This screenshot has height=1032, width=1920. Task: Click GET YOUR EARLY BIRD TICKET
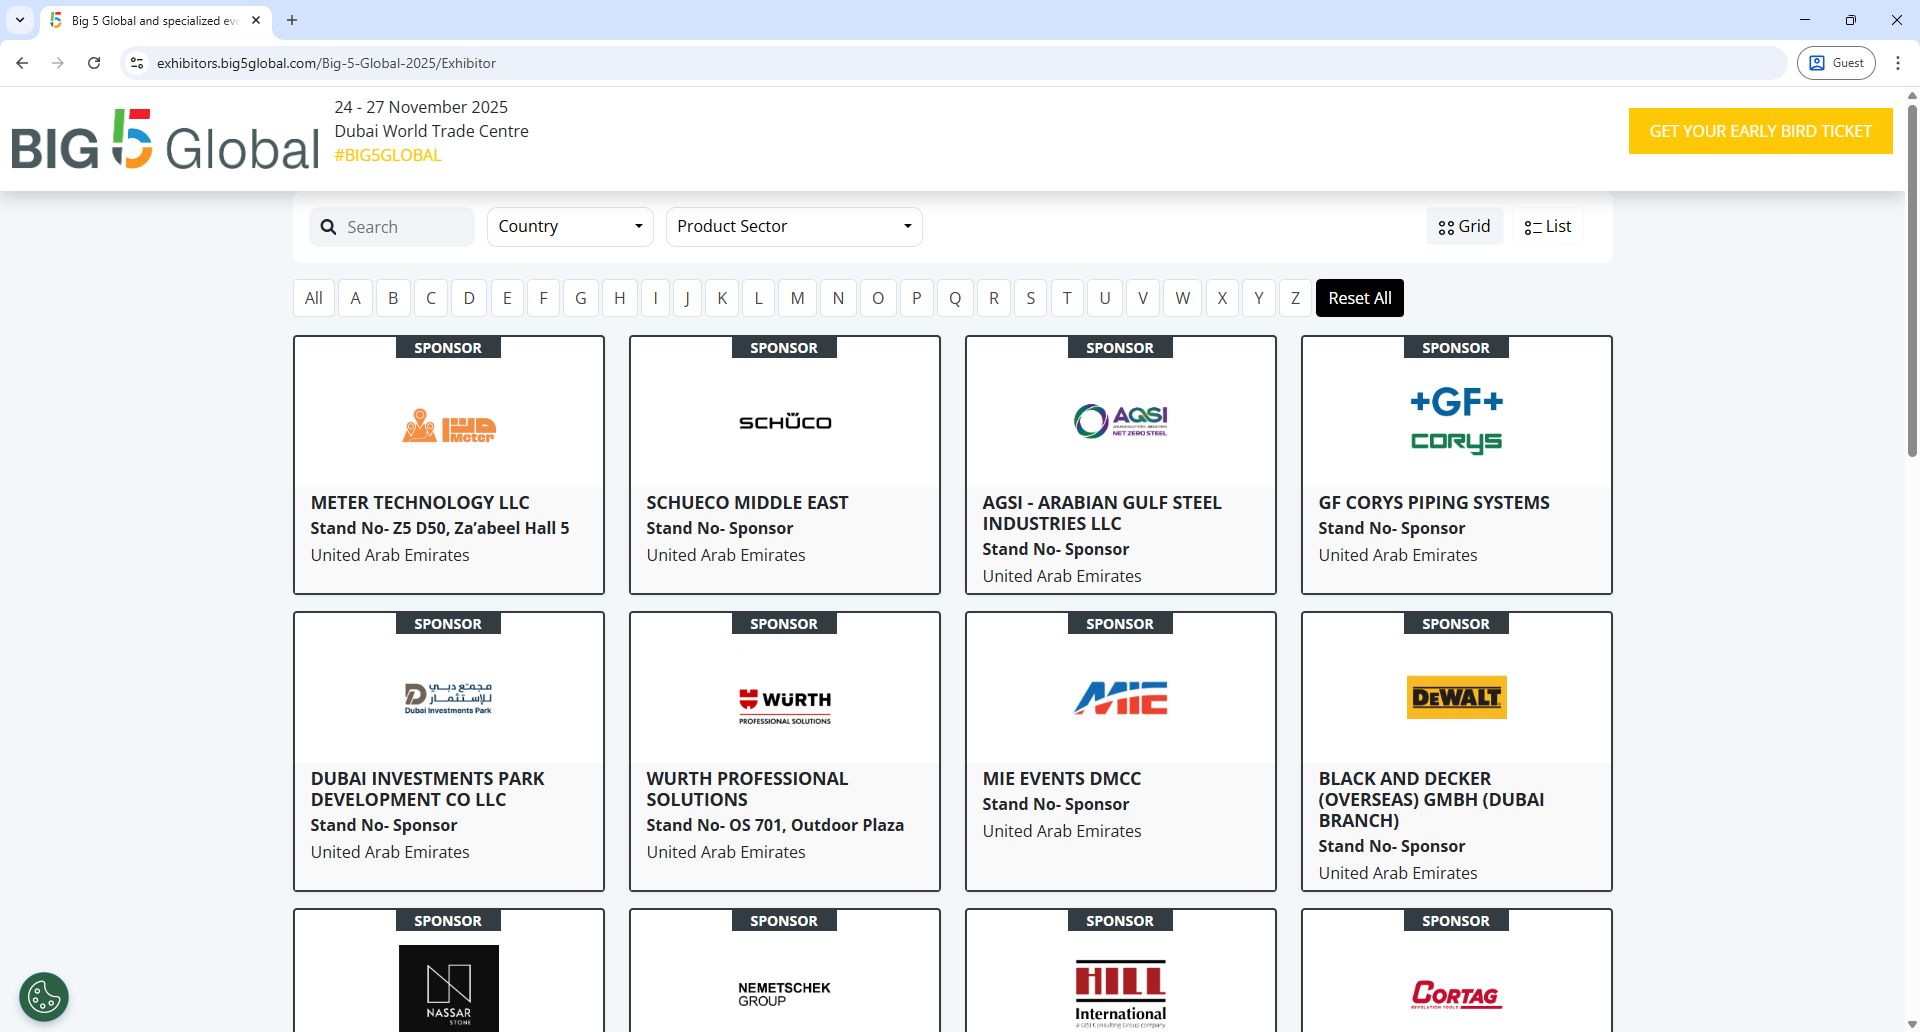coord(1760,130)
